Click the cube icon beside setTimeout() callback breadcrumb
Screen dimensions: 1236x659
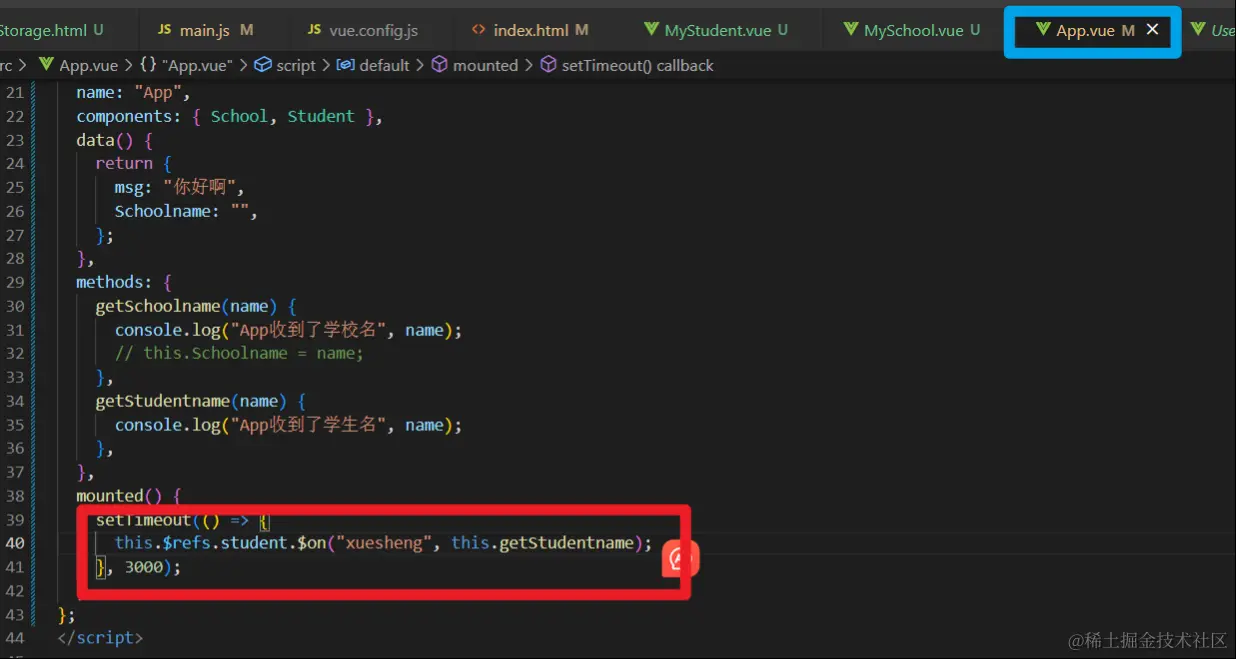click(548, 65)
